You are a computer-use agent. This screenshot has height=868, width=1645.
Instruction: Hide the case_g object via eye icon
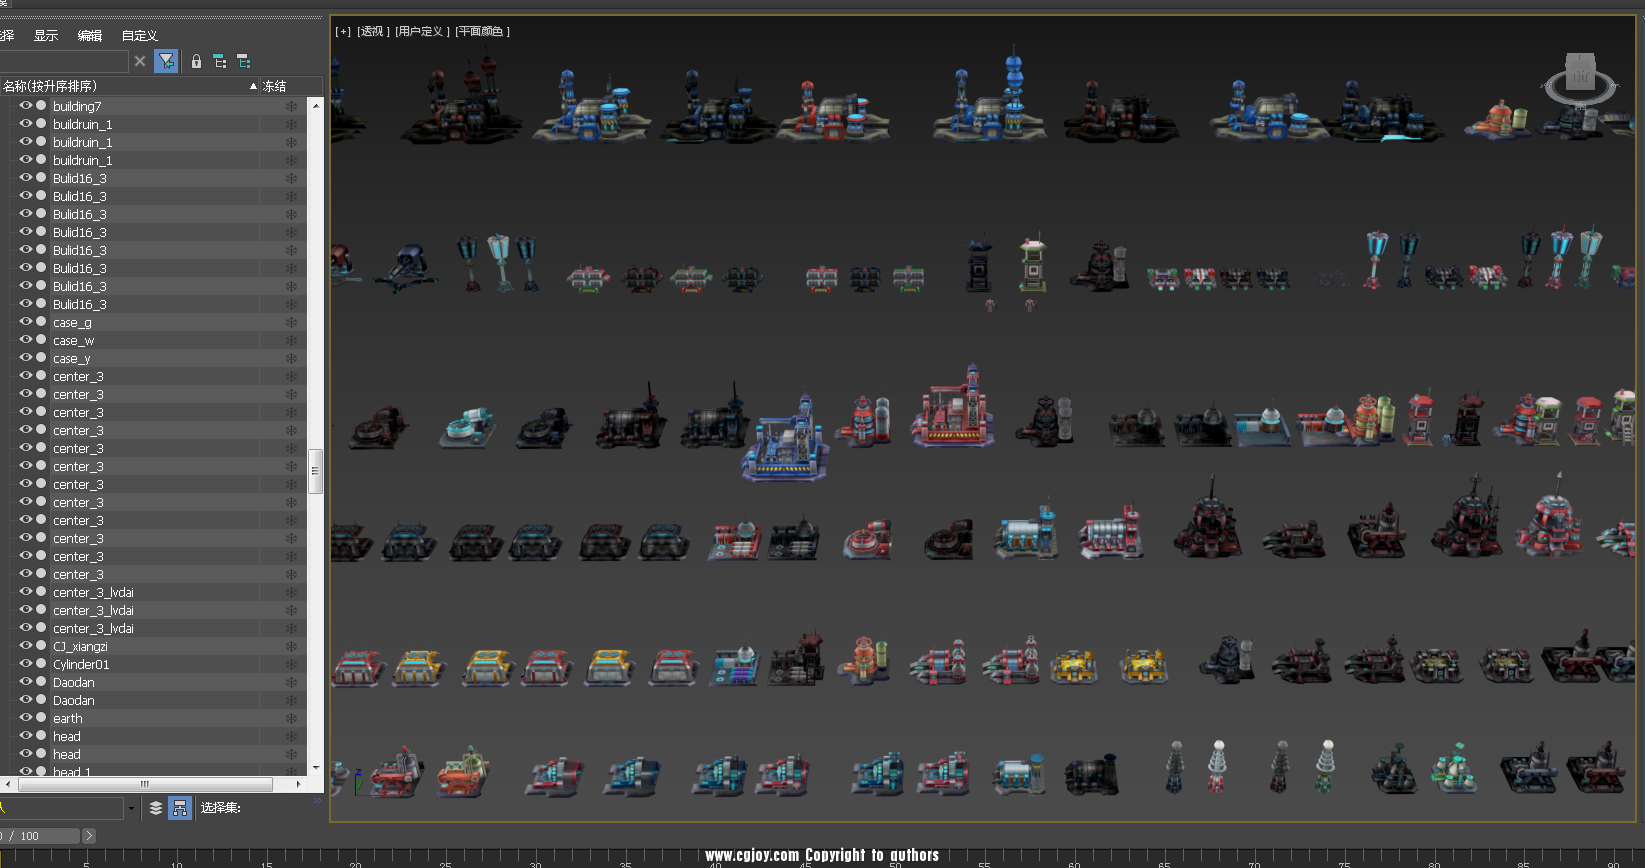(26, 322)
